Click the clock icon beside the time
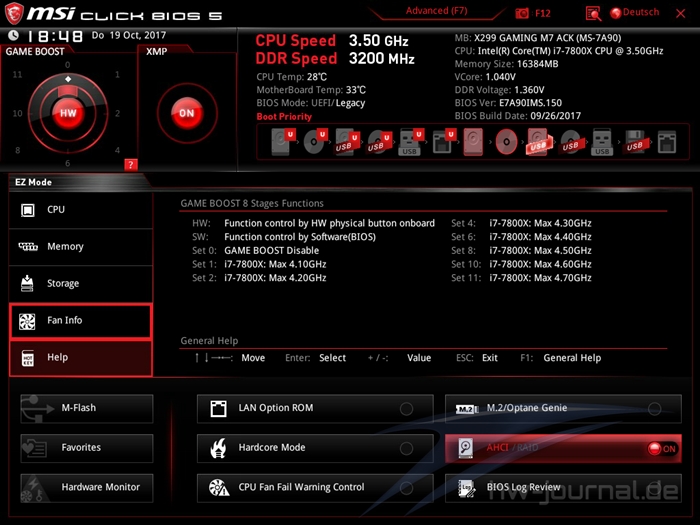Image resolution: width=700 pixels, height=525 pixels. [14, 35]
